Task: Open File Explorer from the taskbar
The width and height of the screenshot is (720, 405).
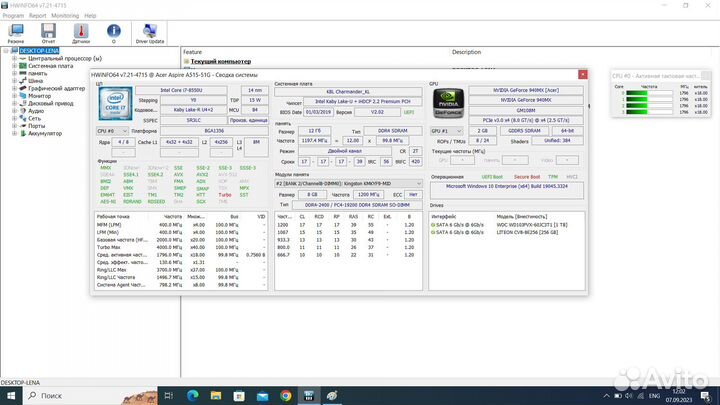Action: pos(216,395)
